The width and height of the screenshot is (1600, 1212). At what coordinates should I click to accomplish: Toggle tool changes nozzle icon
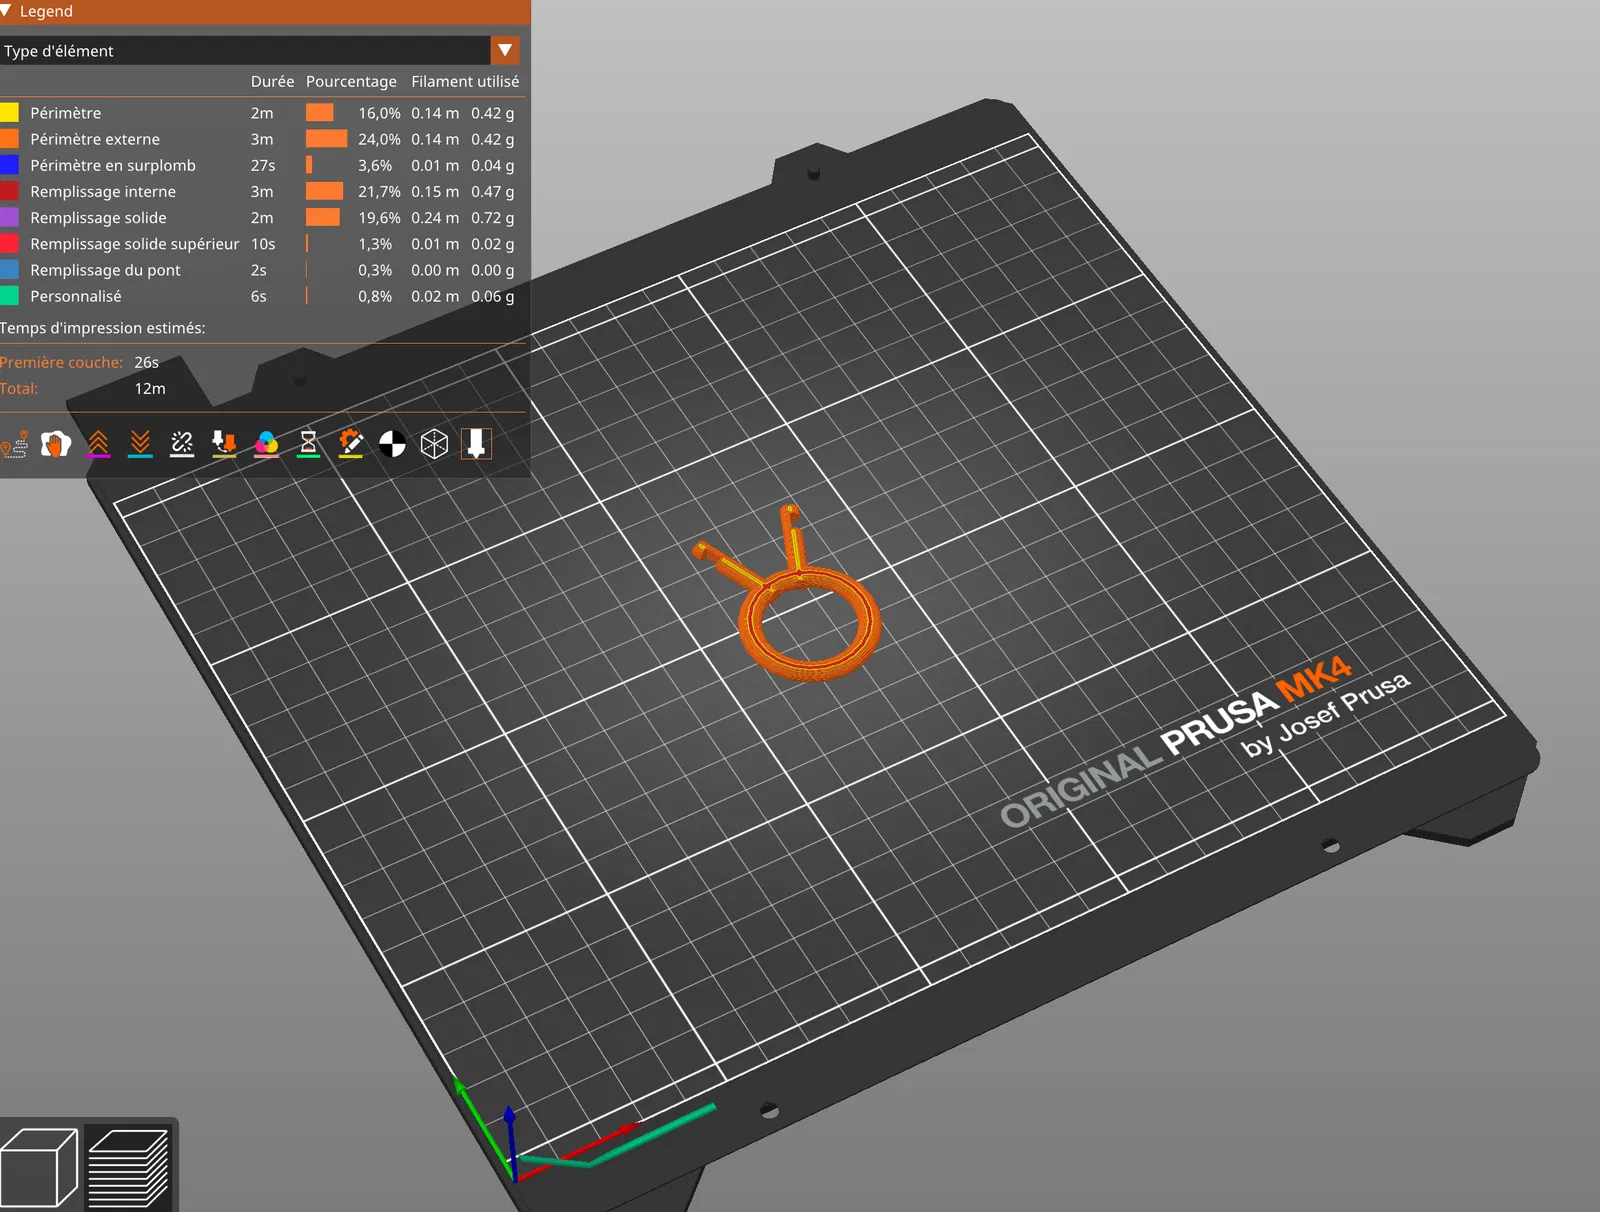(x=224, y=444)
